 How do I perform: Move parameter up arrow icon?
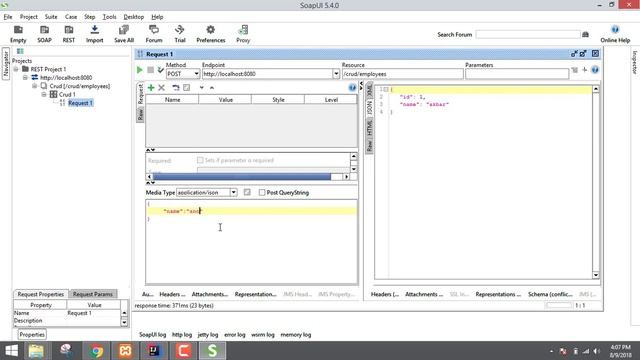pyautogui.click(x=212, y=88)
